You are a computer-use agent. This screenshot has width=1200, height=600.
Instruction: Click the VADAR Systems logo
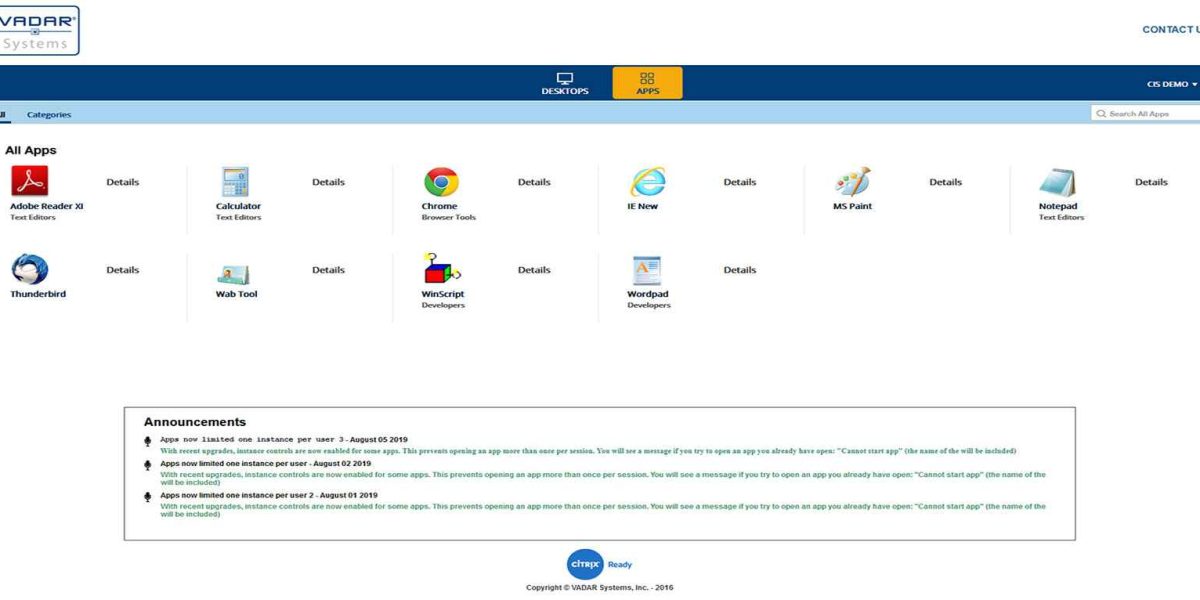tap(40, 31)
